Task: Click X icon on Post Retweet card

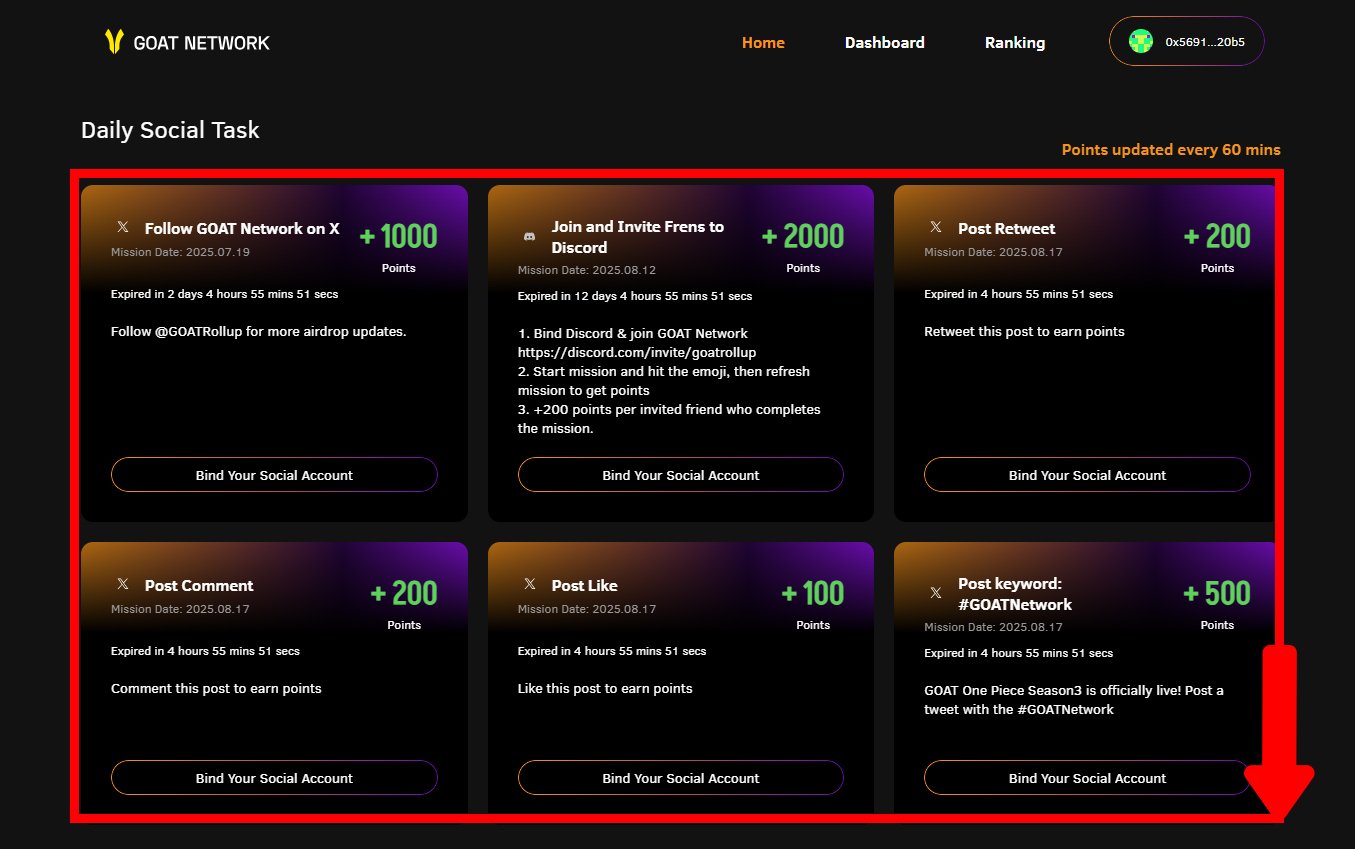Action: pyautogui.click(x=936, y=228)
